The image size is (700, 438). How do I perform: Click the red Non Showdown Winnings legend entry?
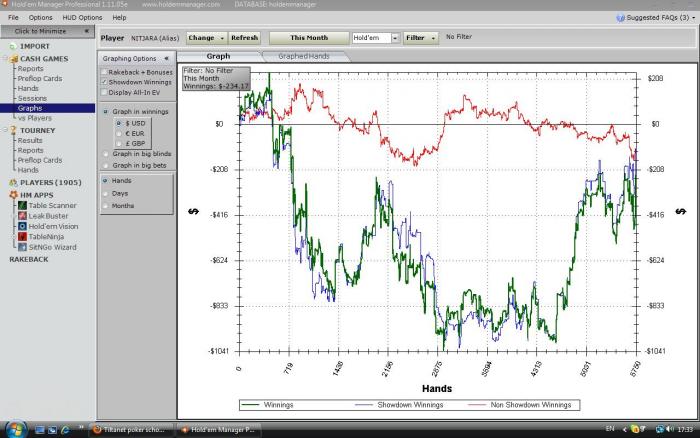tap(520, 405)
